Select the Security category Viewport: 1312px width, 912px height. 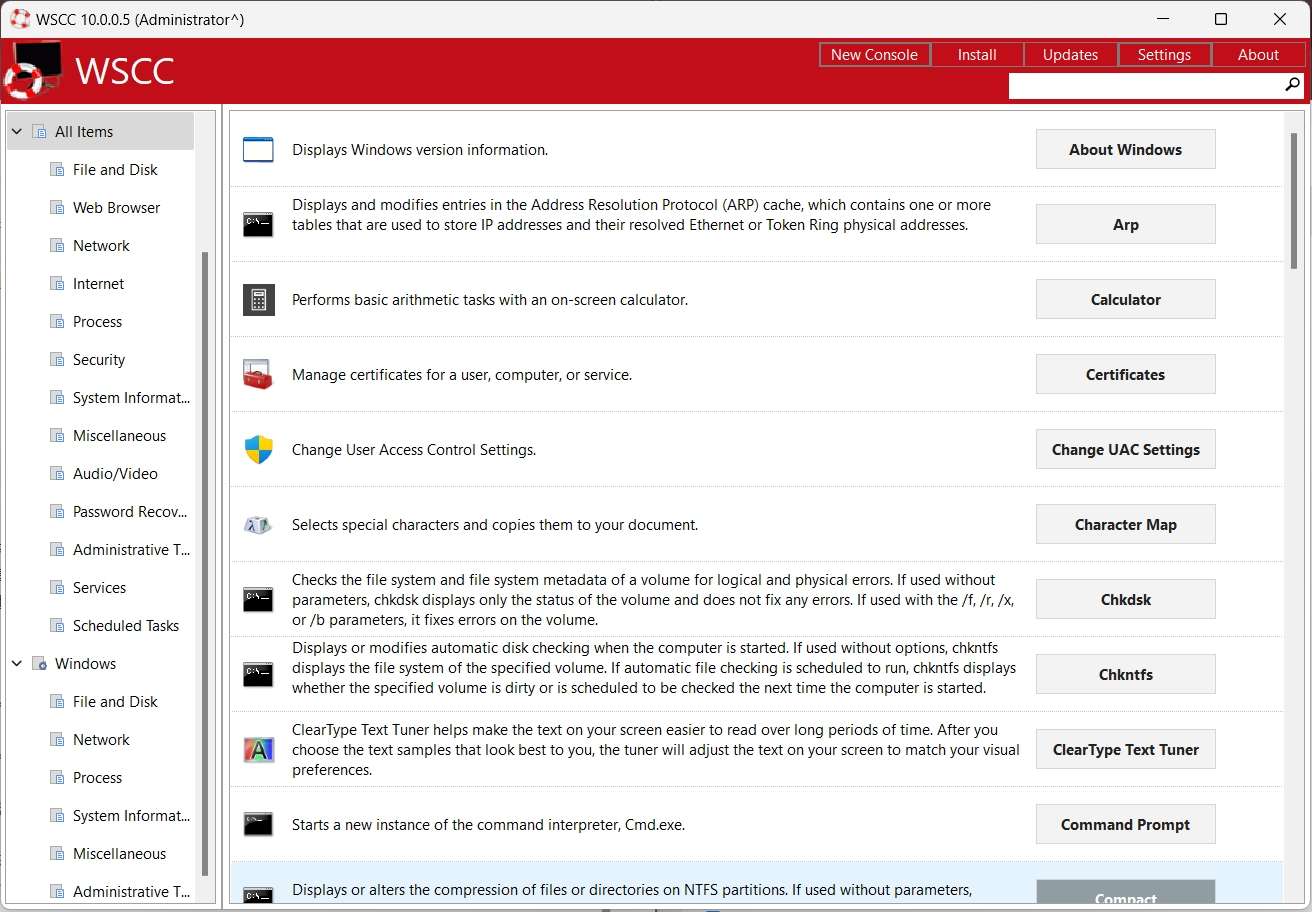pyautogui.click(x=99, y=360)
